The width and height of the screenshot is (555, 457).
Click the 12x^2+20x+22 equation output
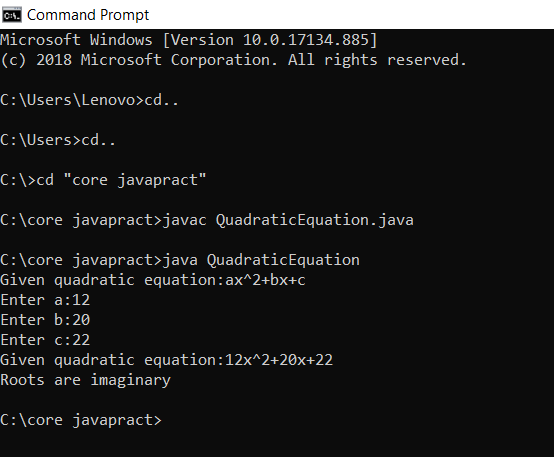279,360
